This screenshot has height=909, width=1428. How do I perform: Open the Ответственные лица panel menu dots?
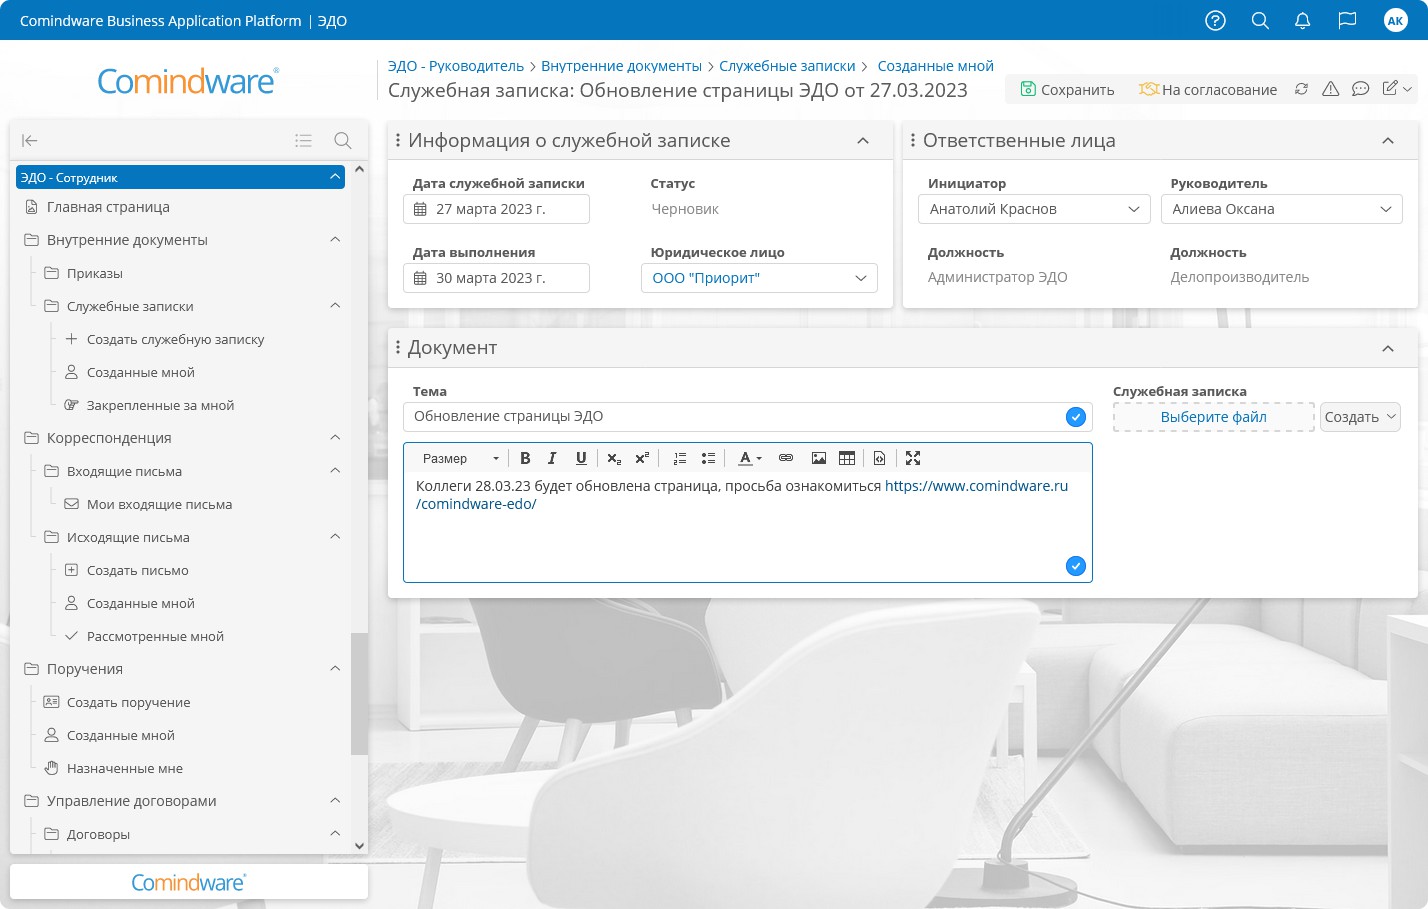913,141
